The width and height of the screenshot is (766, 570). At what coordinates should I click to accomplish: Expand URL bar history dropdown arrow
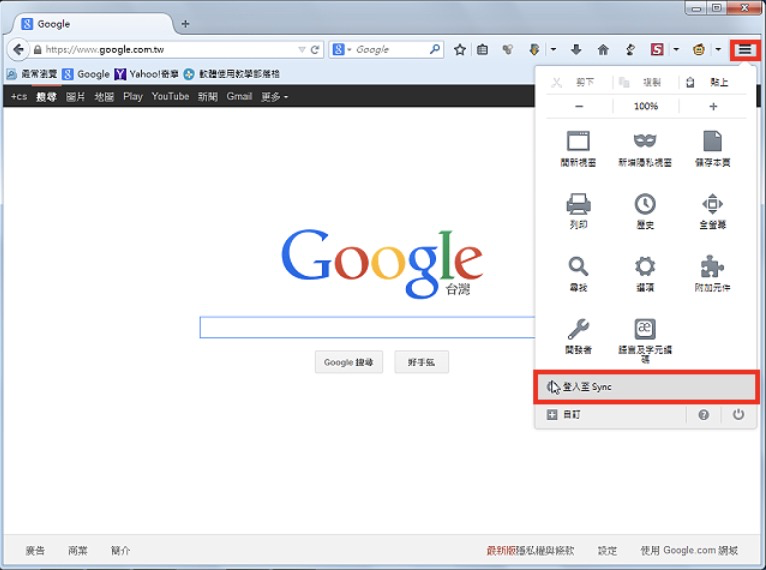click(x=302, y=49)
